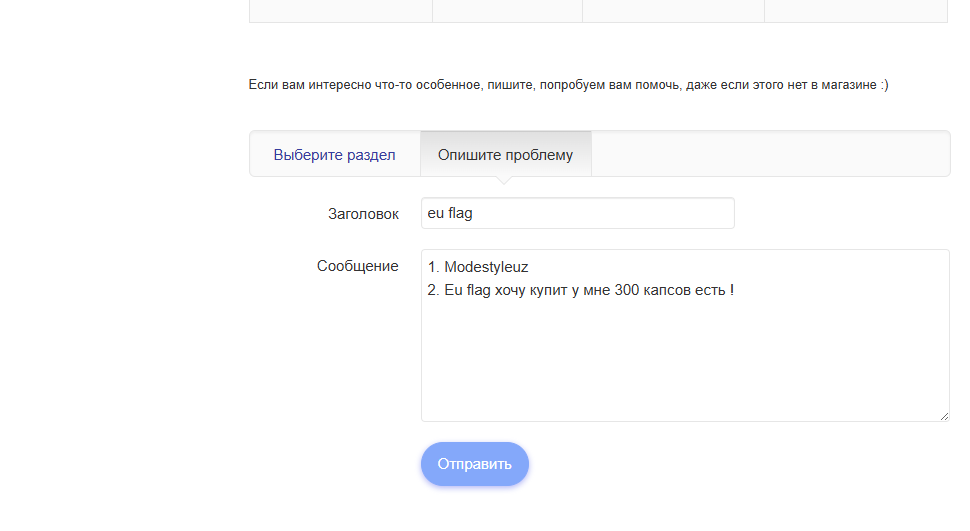Click the second empty table cell at the top
The image size is (970, 531).
(x=507, y=10)
